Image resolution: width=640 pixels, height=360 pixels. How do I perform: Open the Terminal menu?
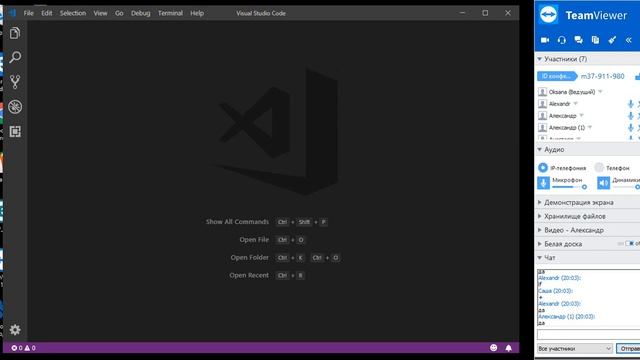point(170,13)
